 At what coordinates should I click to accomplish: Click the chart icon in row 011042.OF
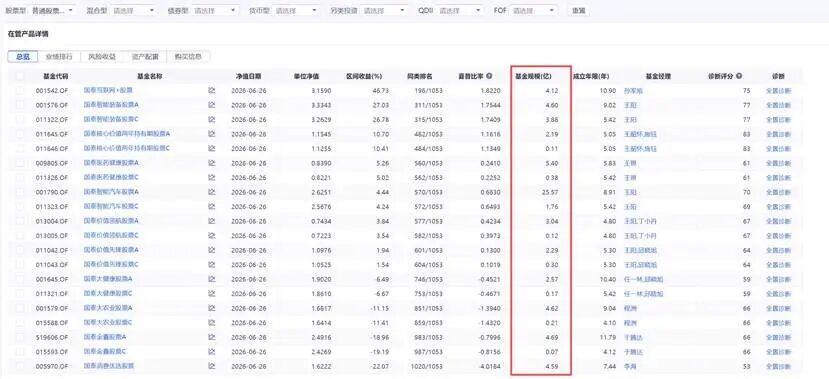pyautogui.click(x=212, y=250)
